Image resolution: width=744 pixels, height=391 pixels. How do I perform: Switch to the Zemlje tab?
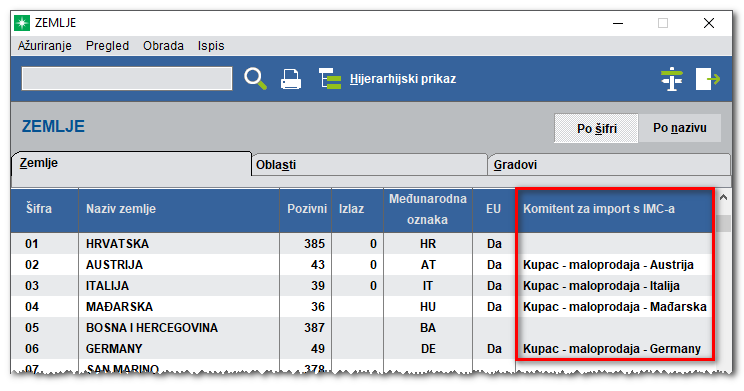(131, 164)
